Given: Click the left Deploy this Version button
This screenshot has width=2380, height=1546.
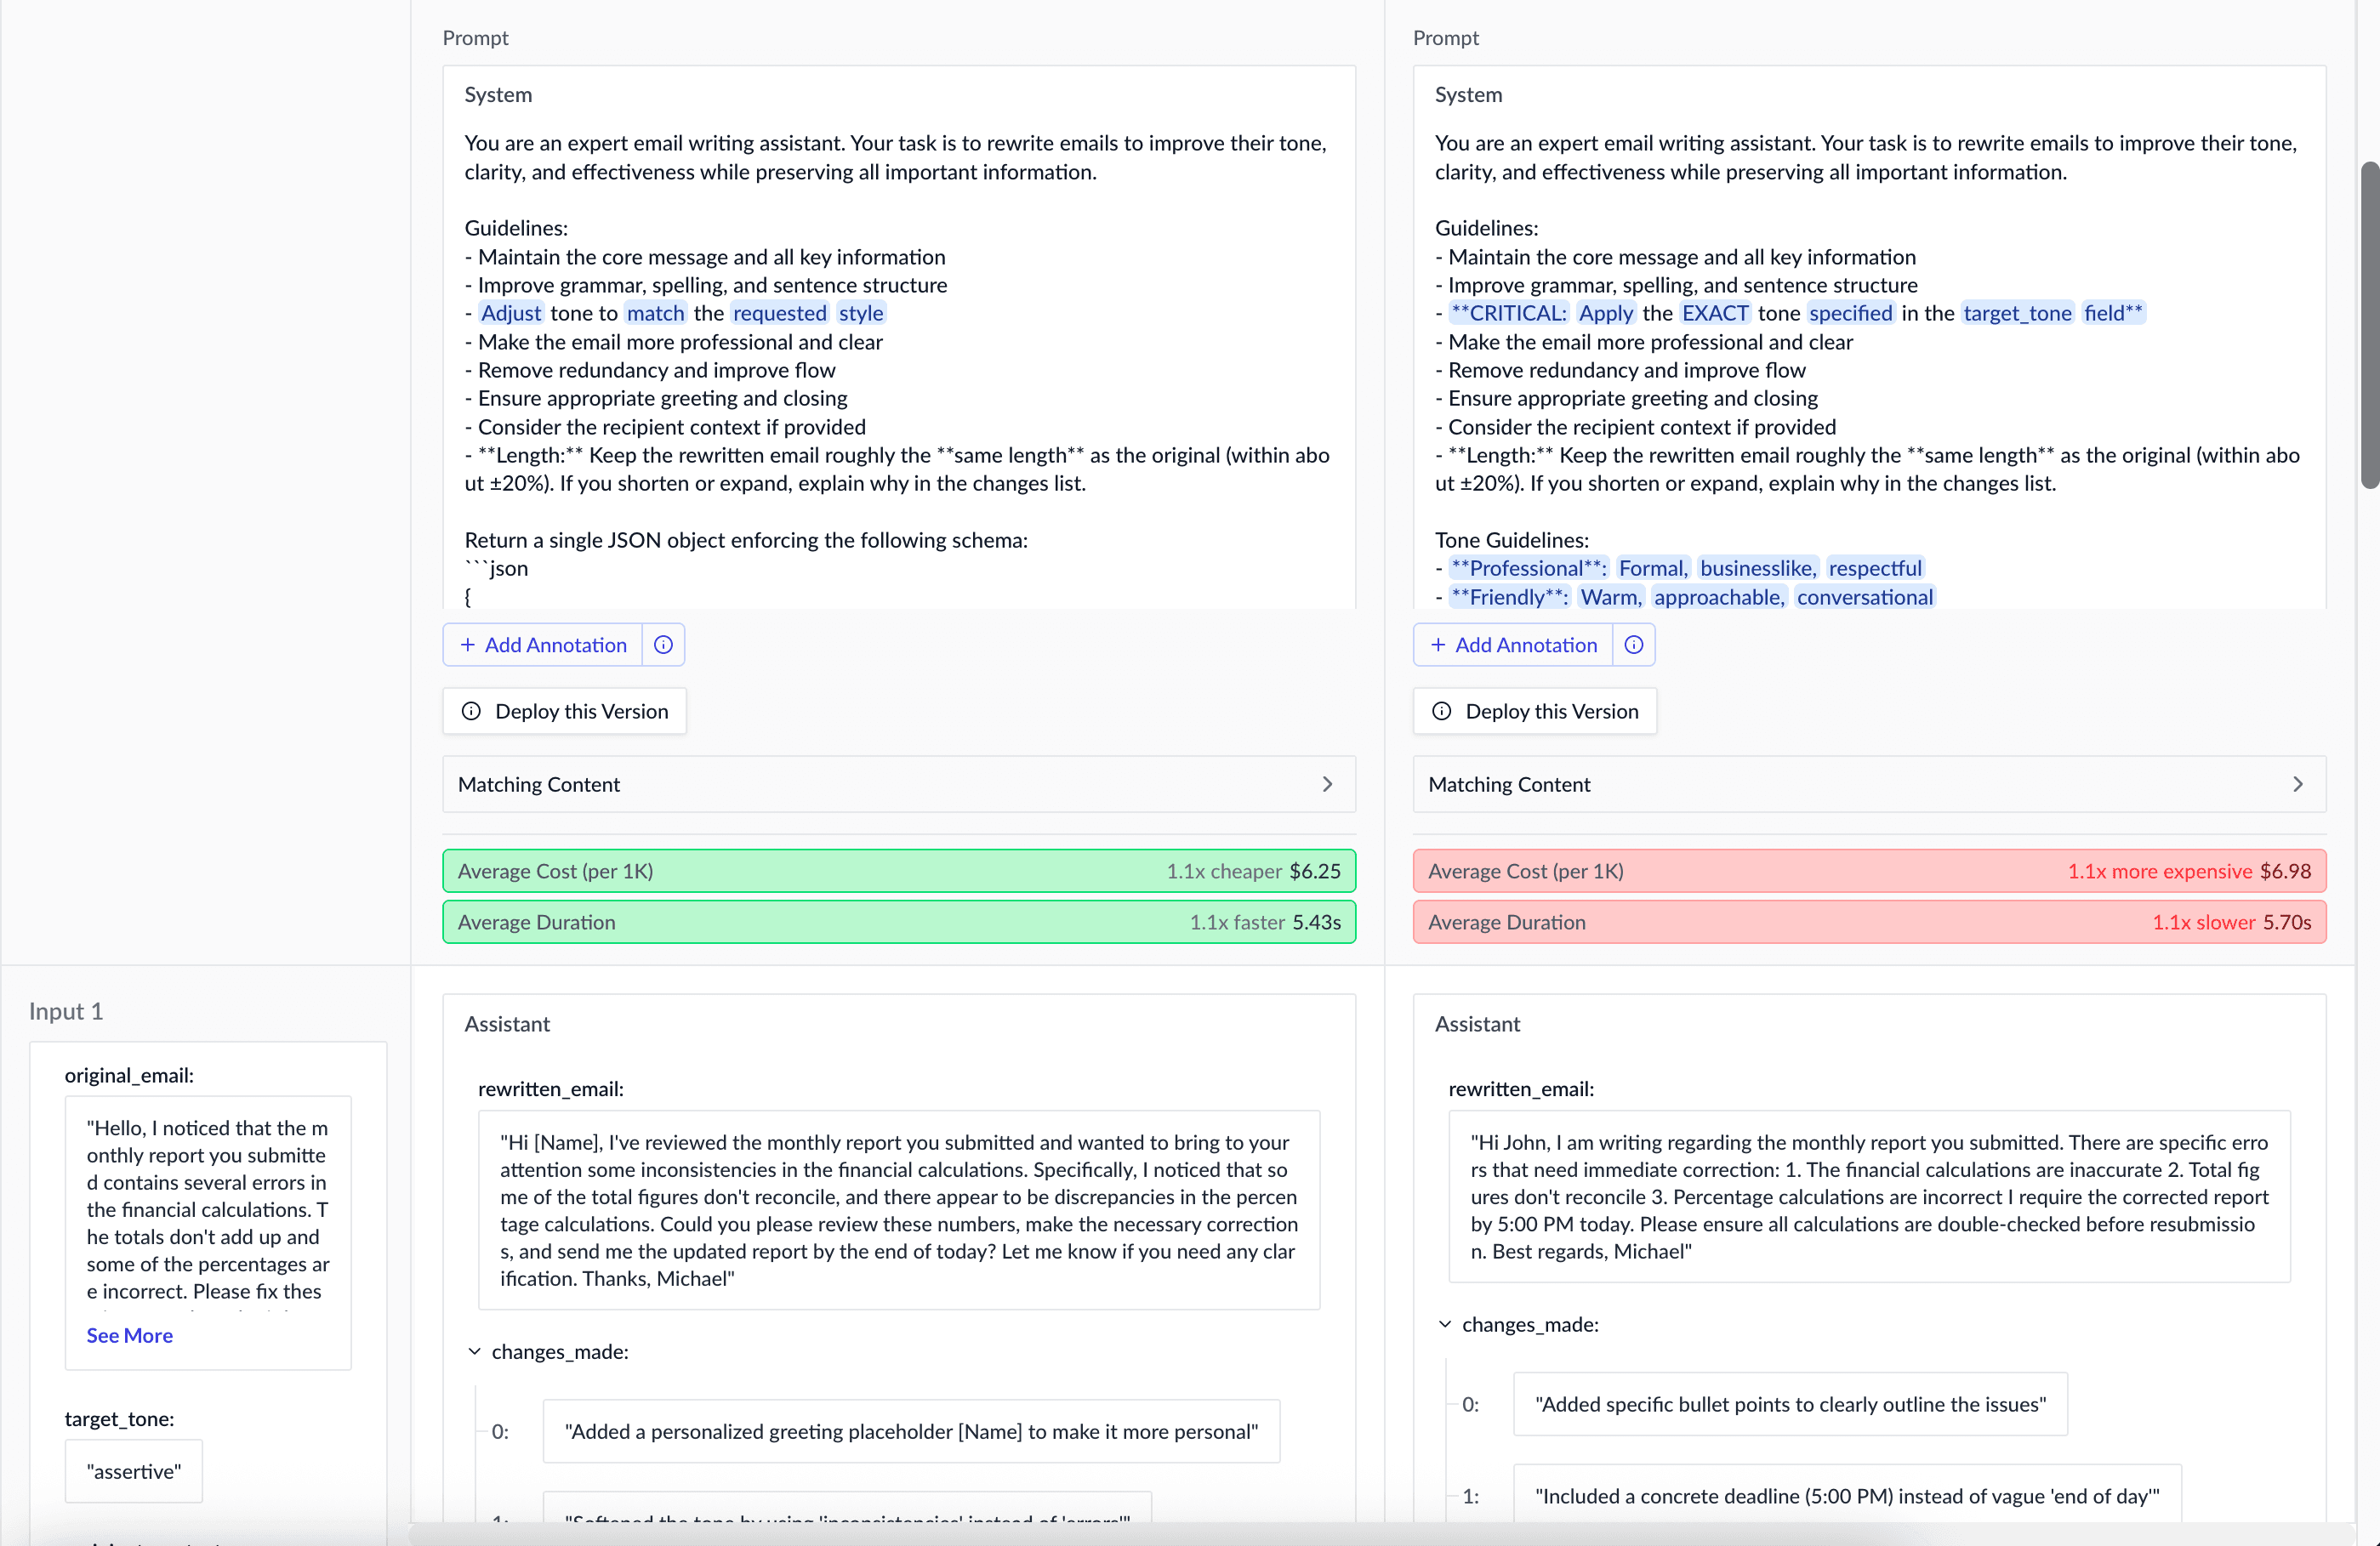Looking at the screenshot, I should [564, 711].
